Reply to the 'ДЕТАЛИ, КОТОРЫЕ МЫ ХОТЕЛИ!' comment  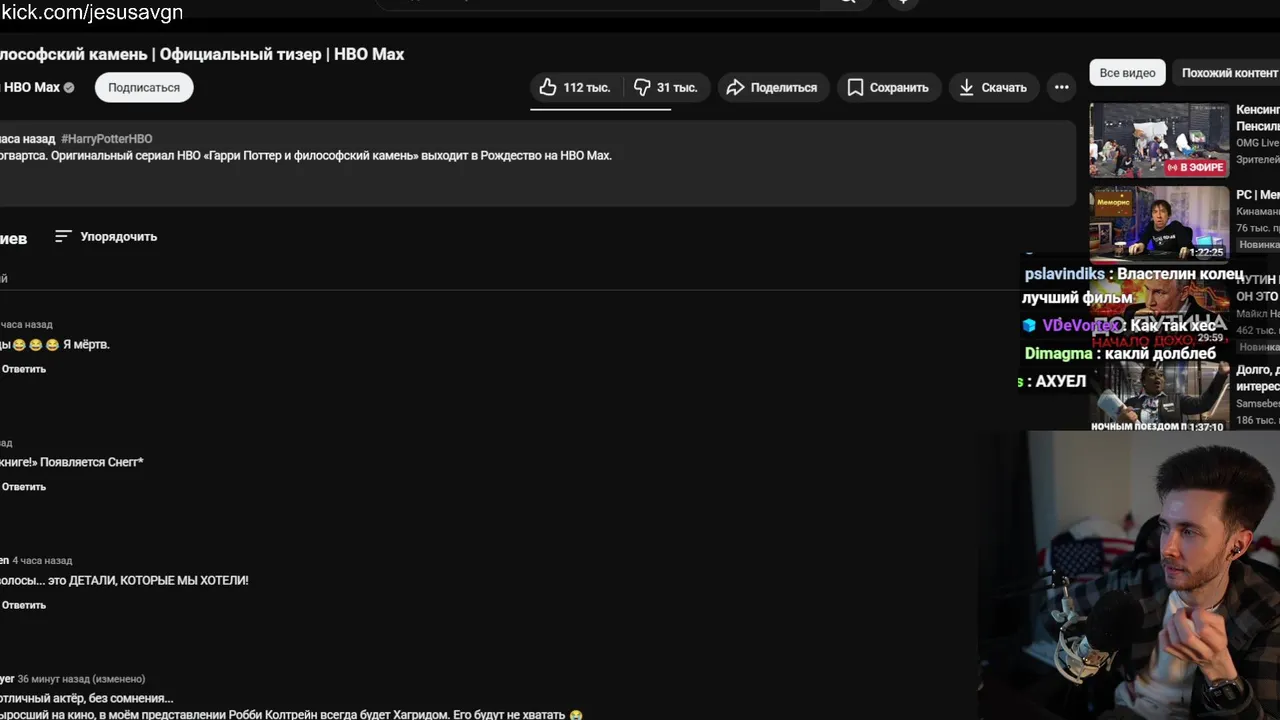pyautogui.click(x=24, y=605)
